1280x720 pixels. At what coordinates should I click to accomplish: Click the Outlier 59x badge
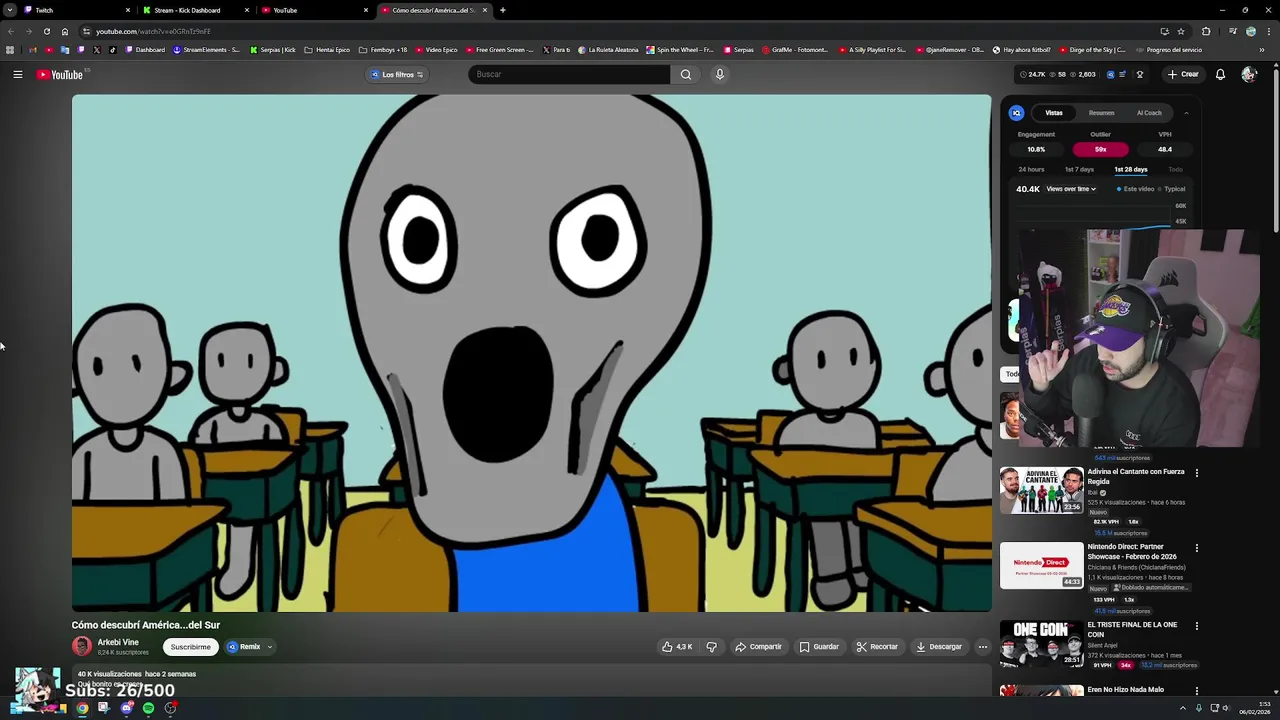tap(1100, 149)
